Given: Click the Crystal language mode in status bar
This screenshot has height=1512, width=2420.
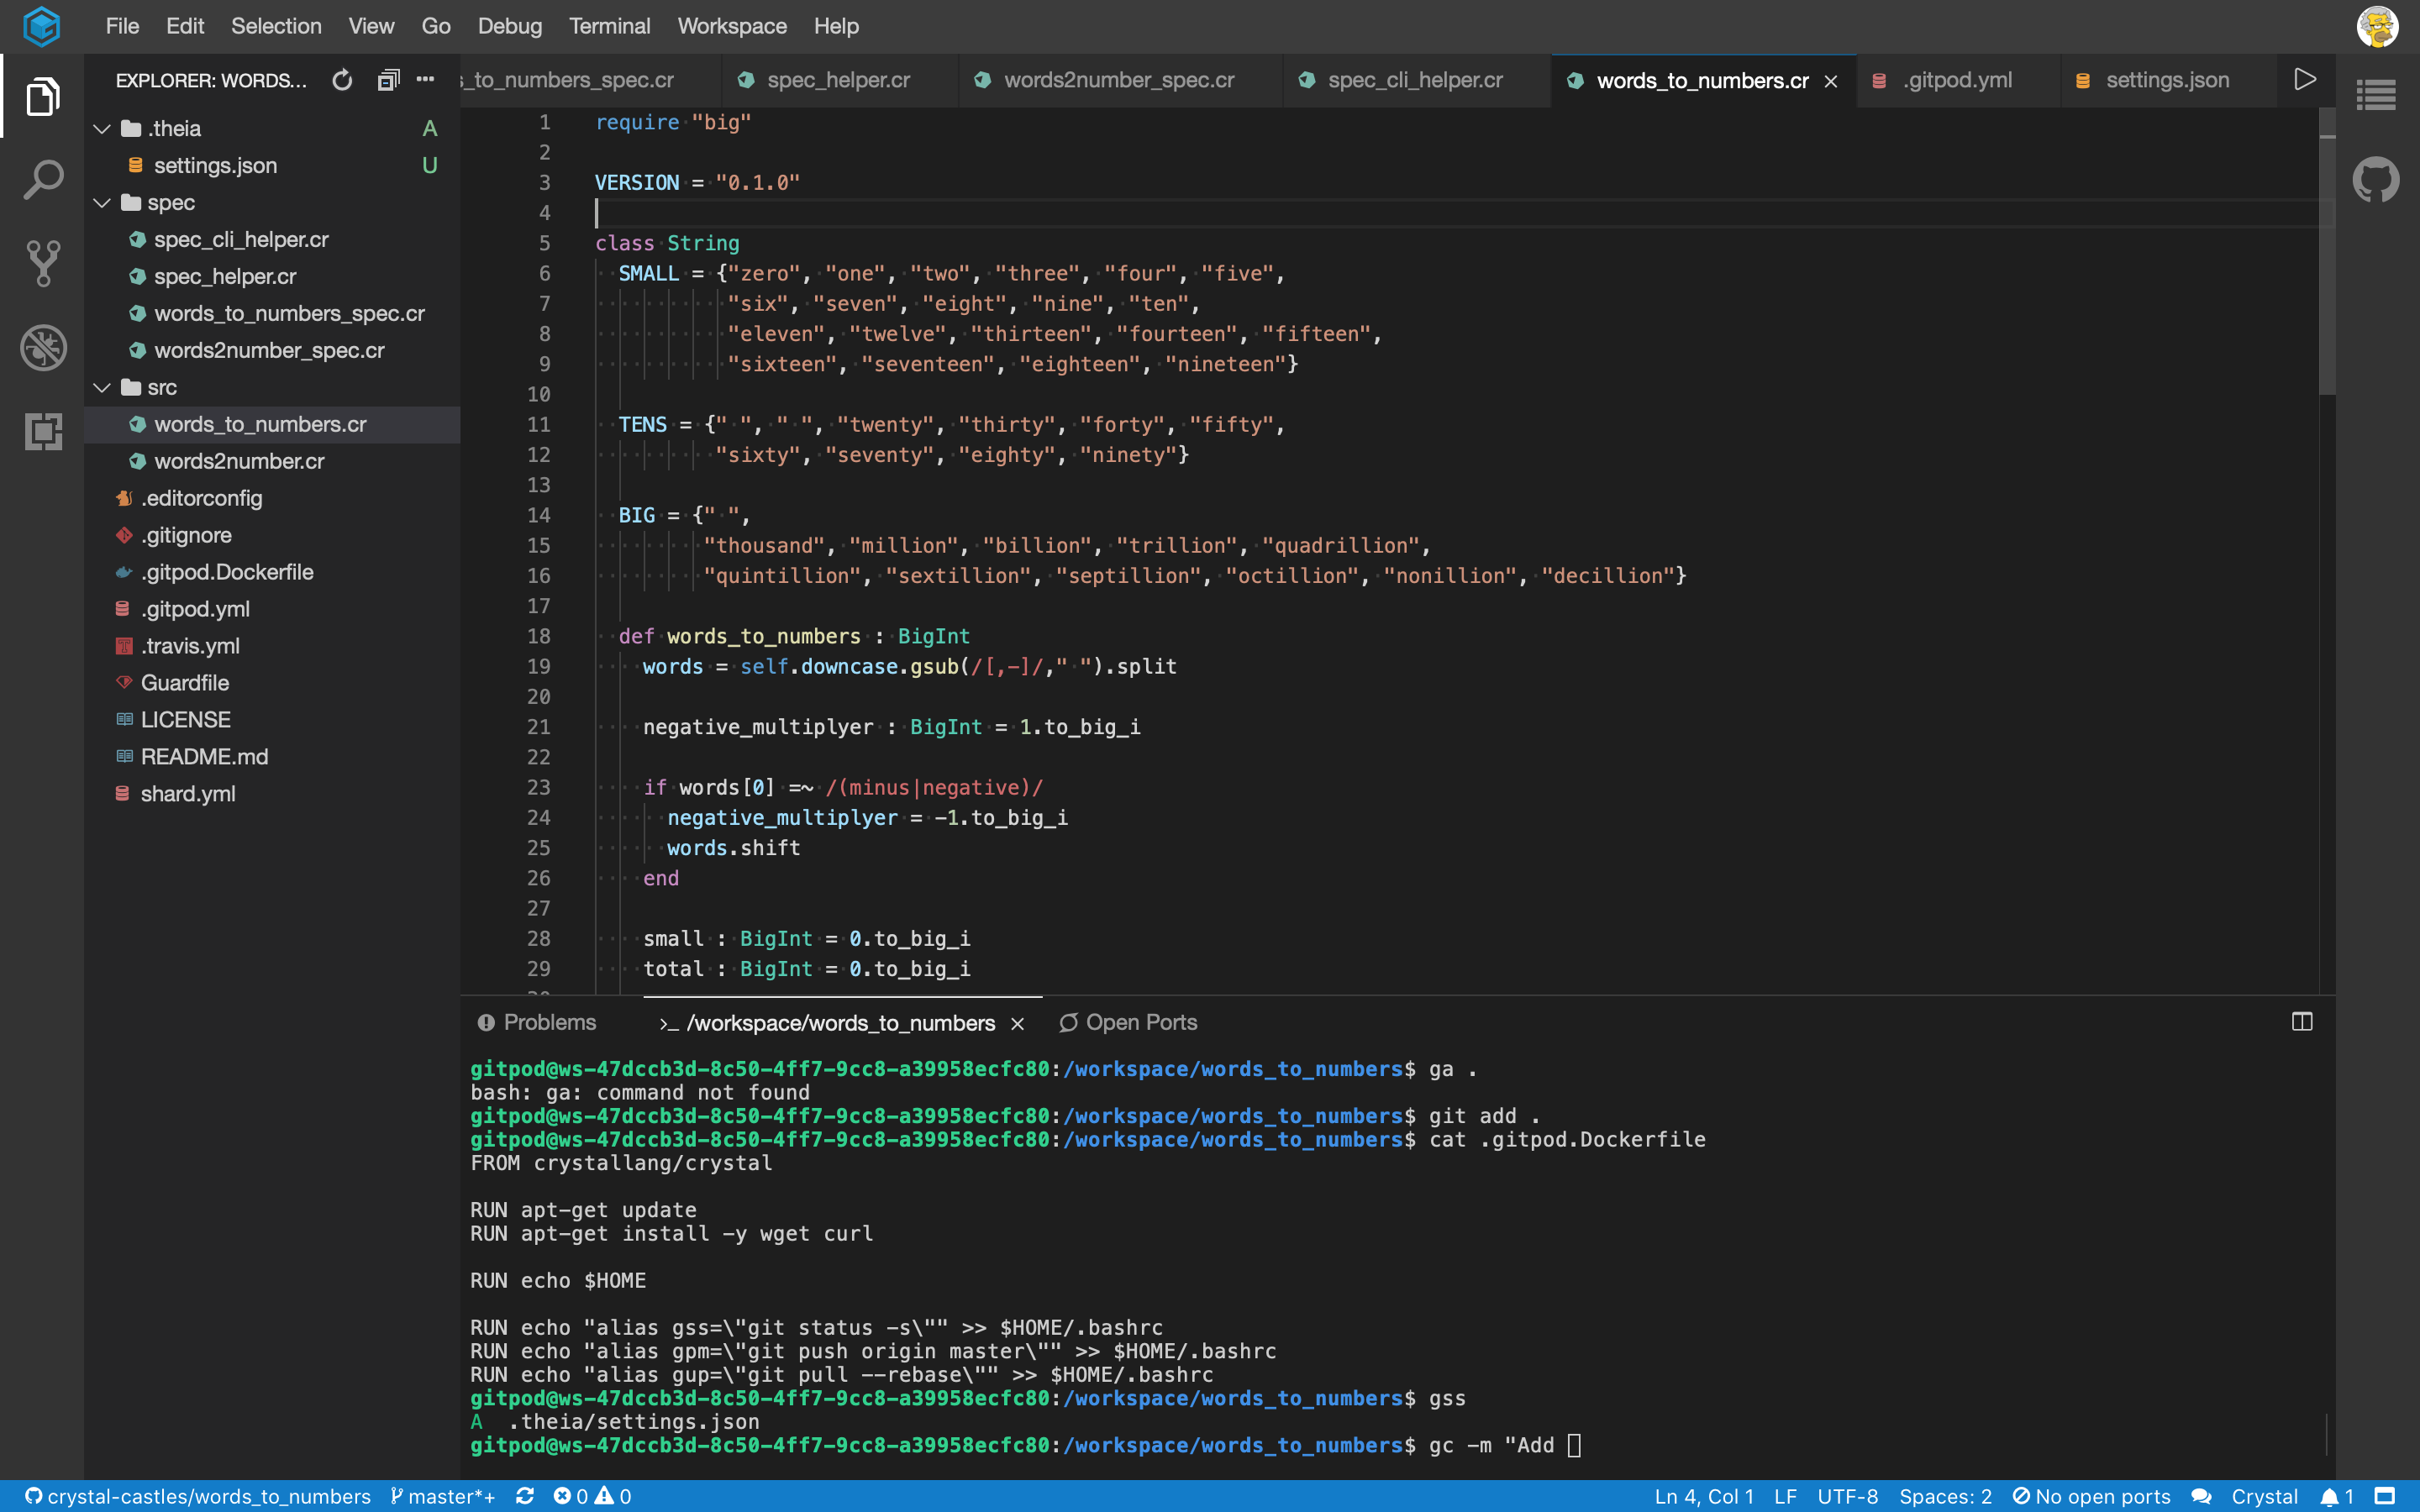Looking at the screenshot, I should [2264, 1496].
